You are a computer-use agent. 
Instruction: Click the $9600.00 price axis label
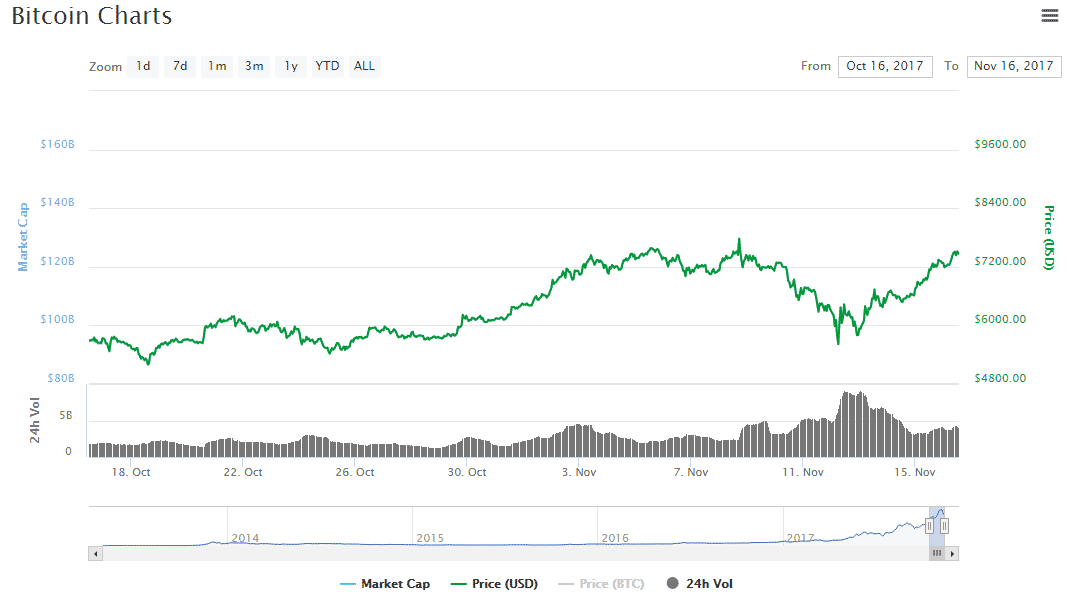tap(1000, 144)
